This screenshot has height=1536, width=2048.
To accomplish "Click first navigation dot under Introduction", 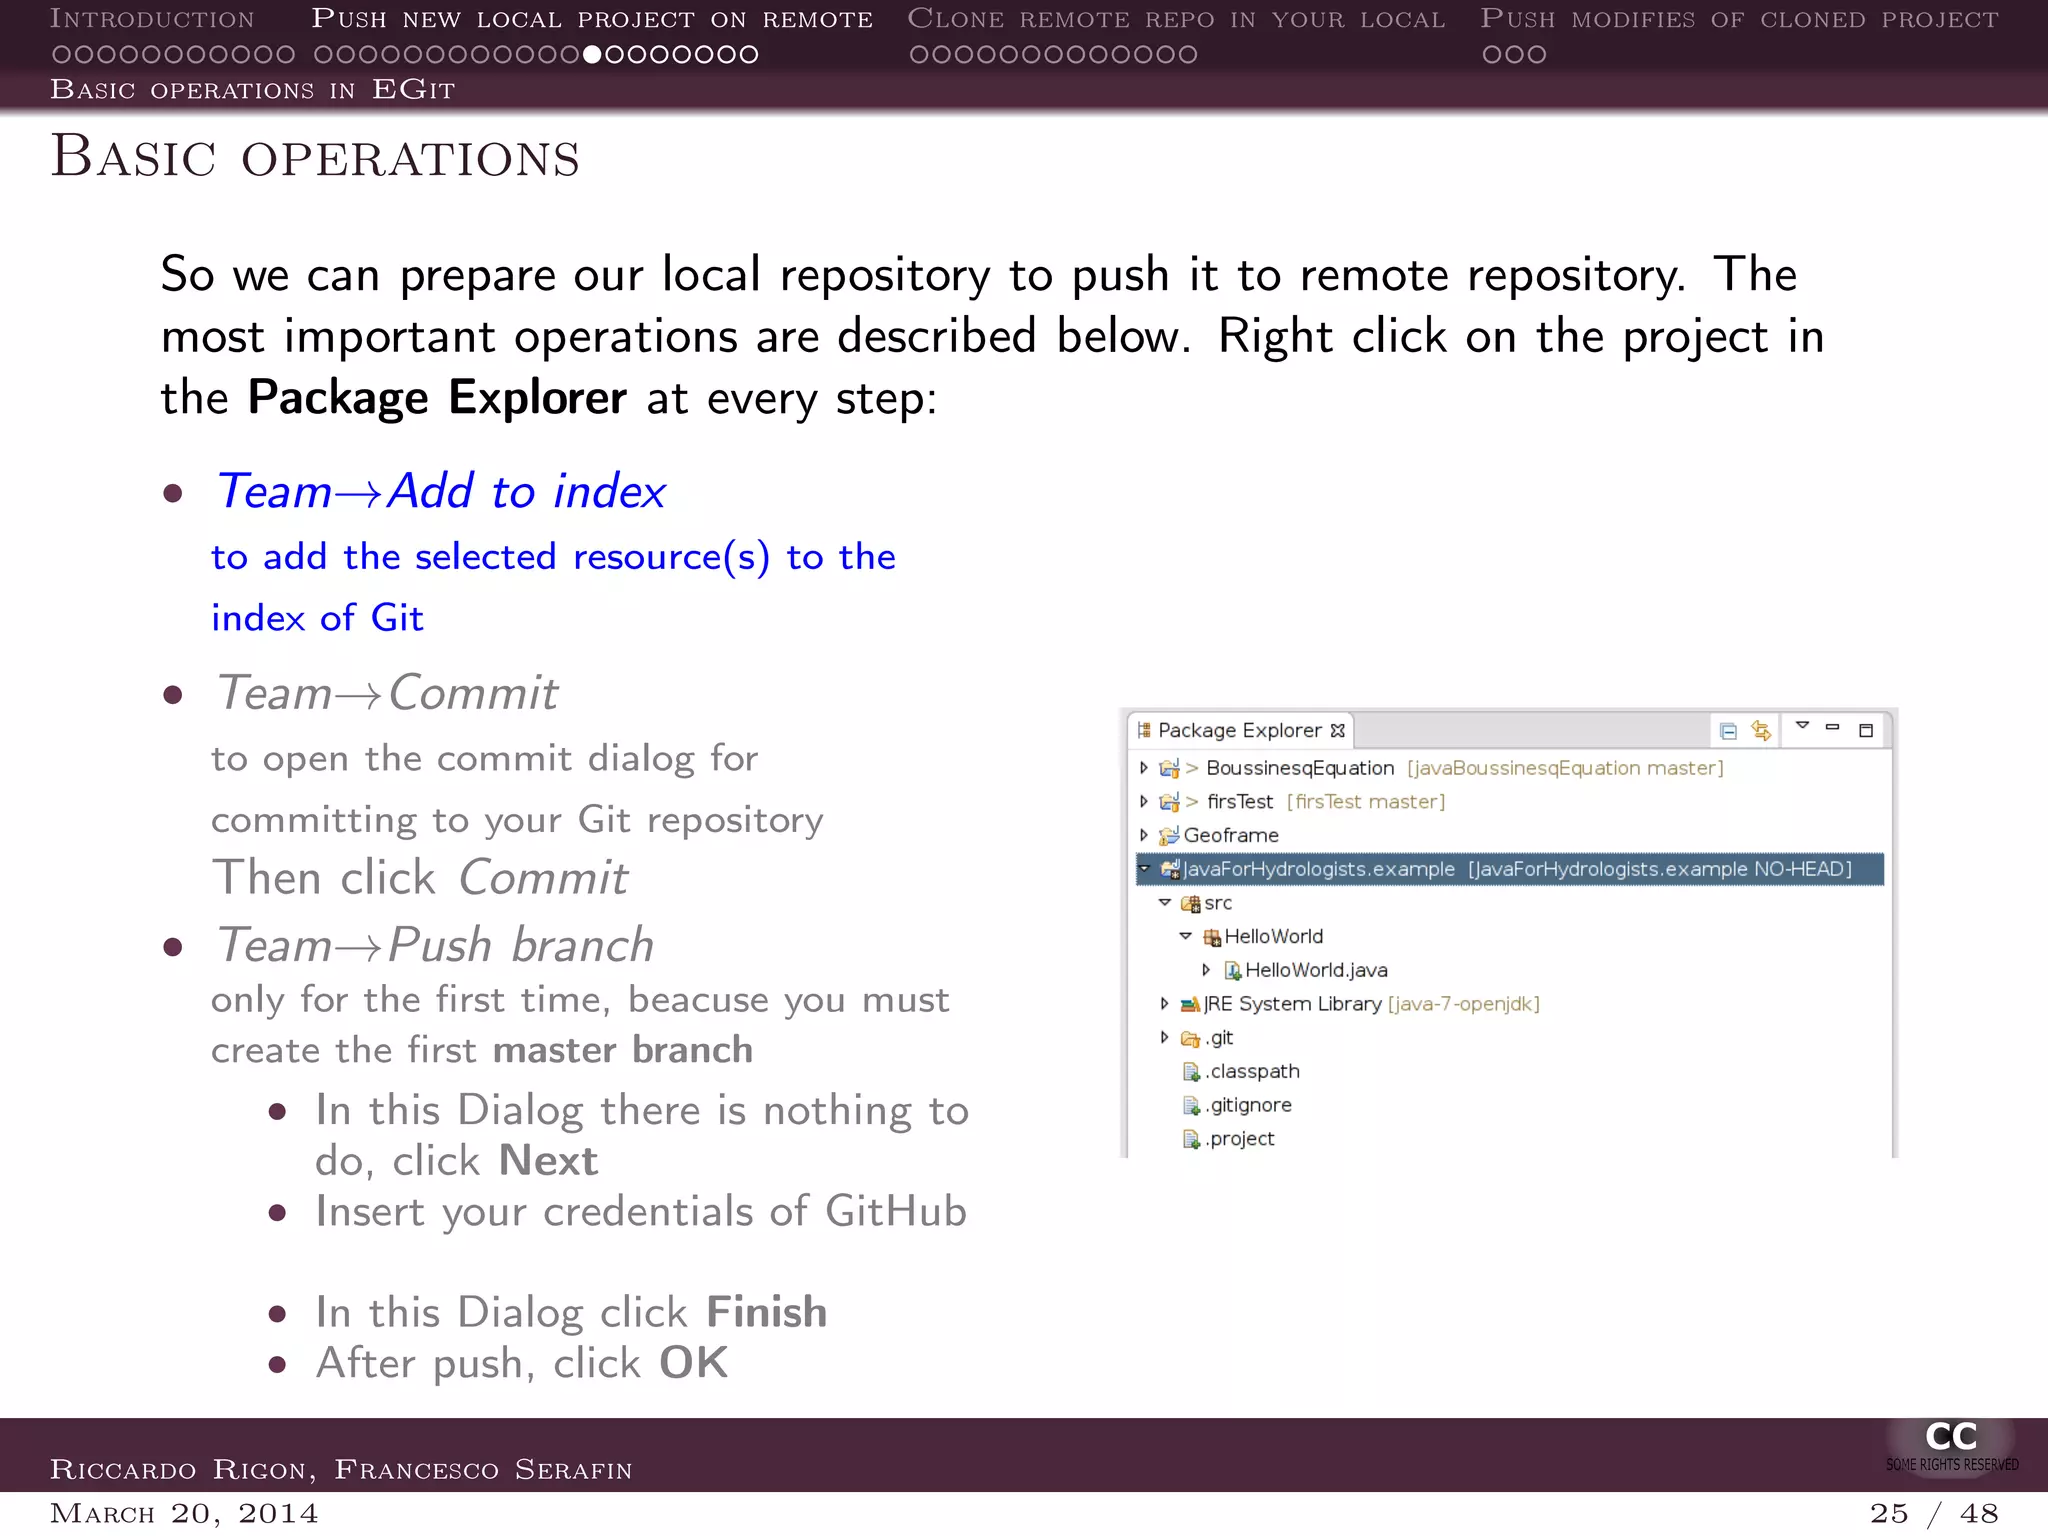I will pyautogui.click(x=61, y=54).
